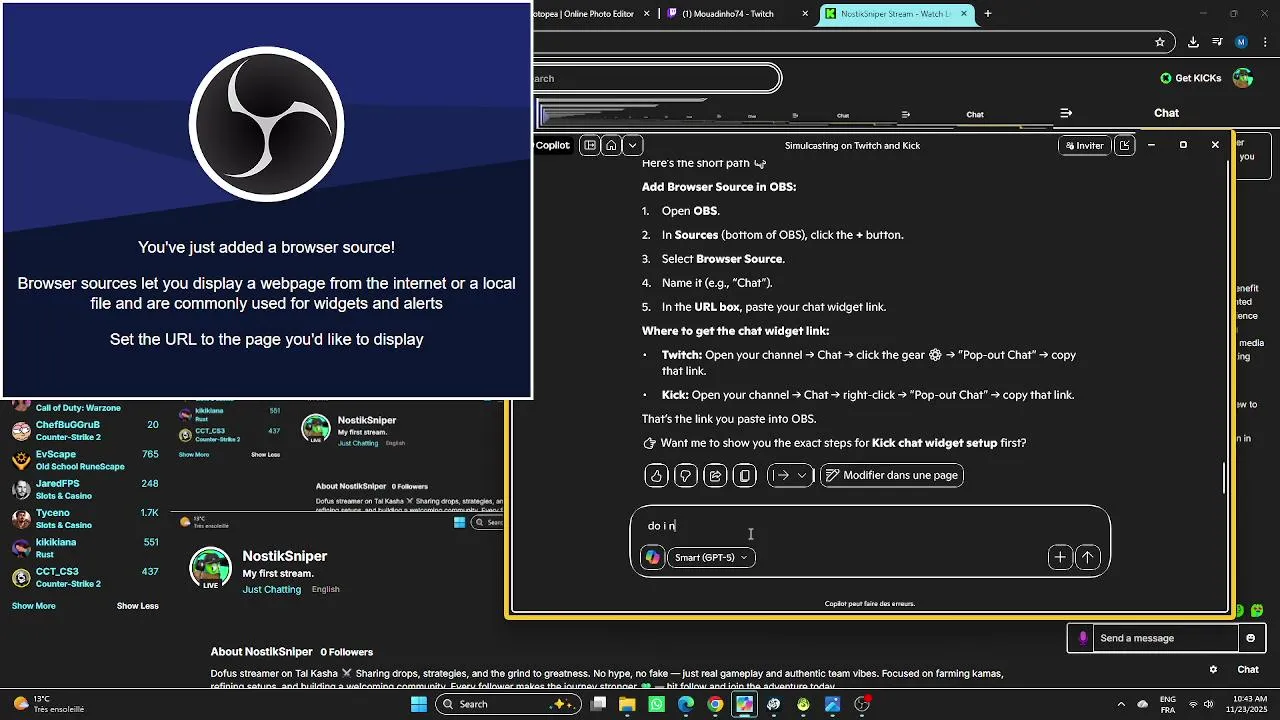Expand the chevron next to Copilot home

(x=633, y=145)
